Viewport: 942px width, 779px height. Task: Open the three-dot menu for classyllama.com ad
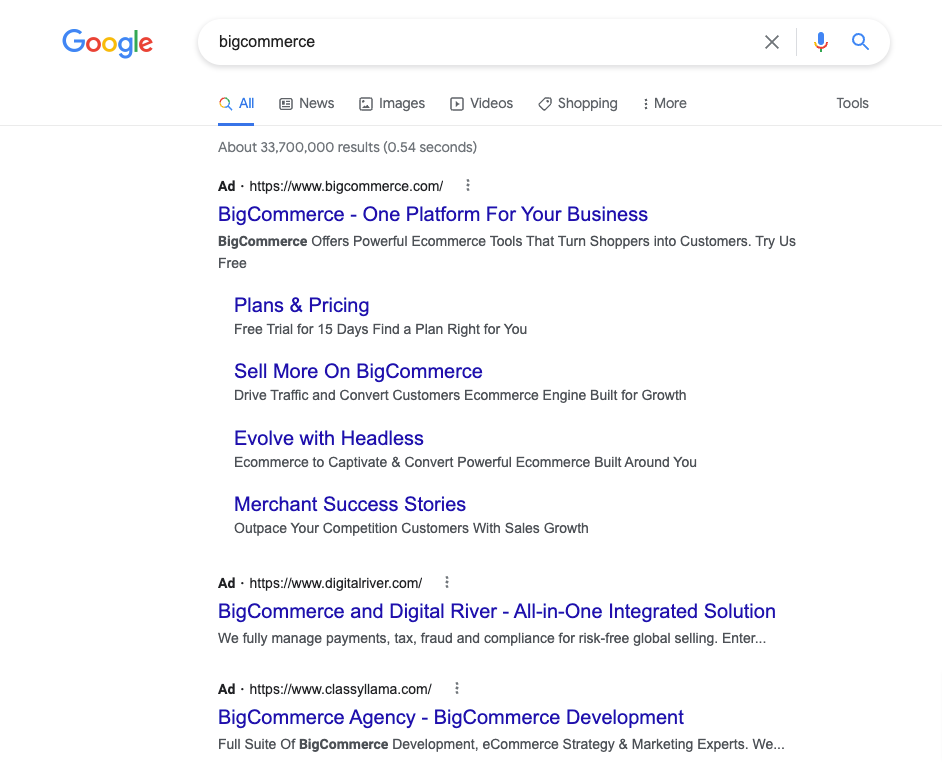(457, 688)
